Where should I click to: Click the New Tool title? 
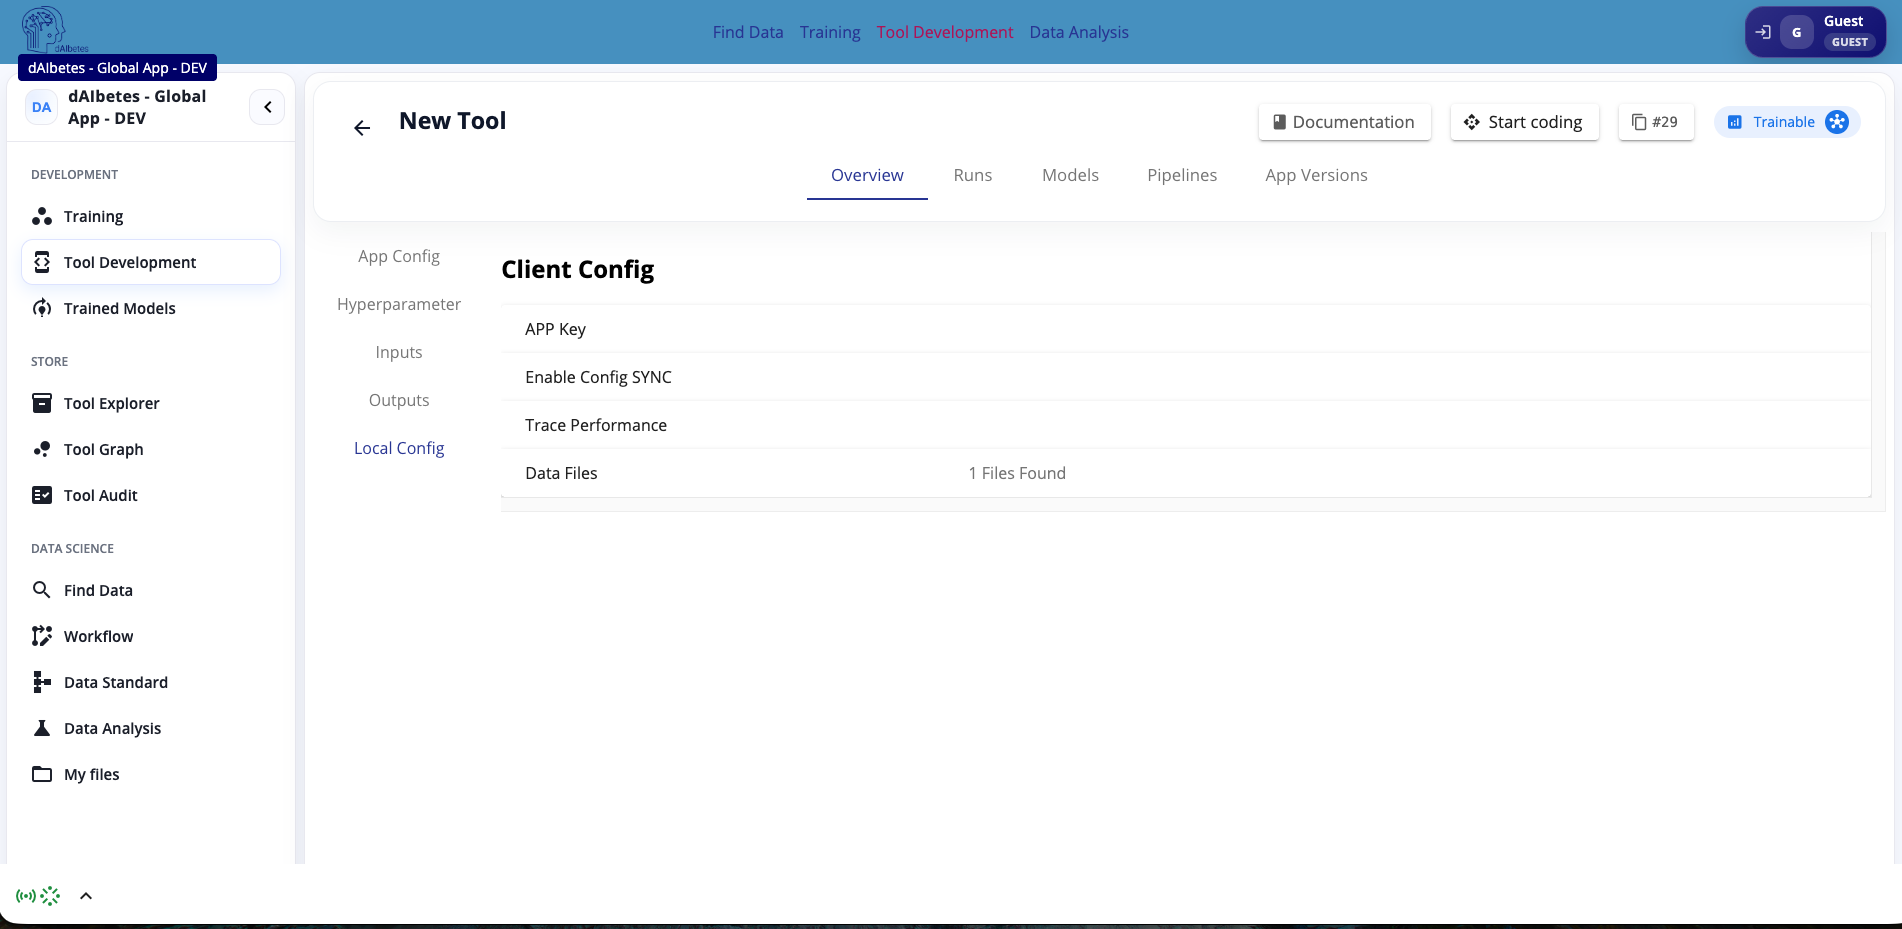click(x=453, y=121)
